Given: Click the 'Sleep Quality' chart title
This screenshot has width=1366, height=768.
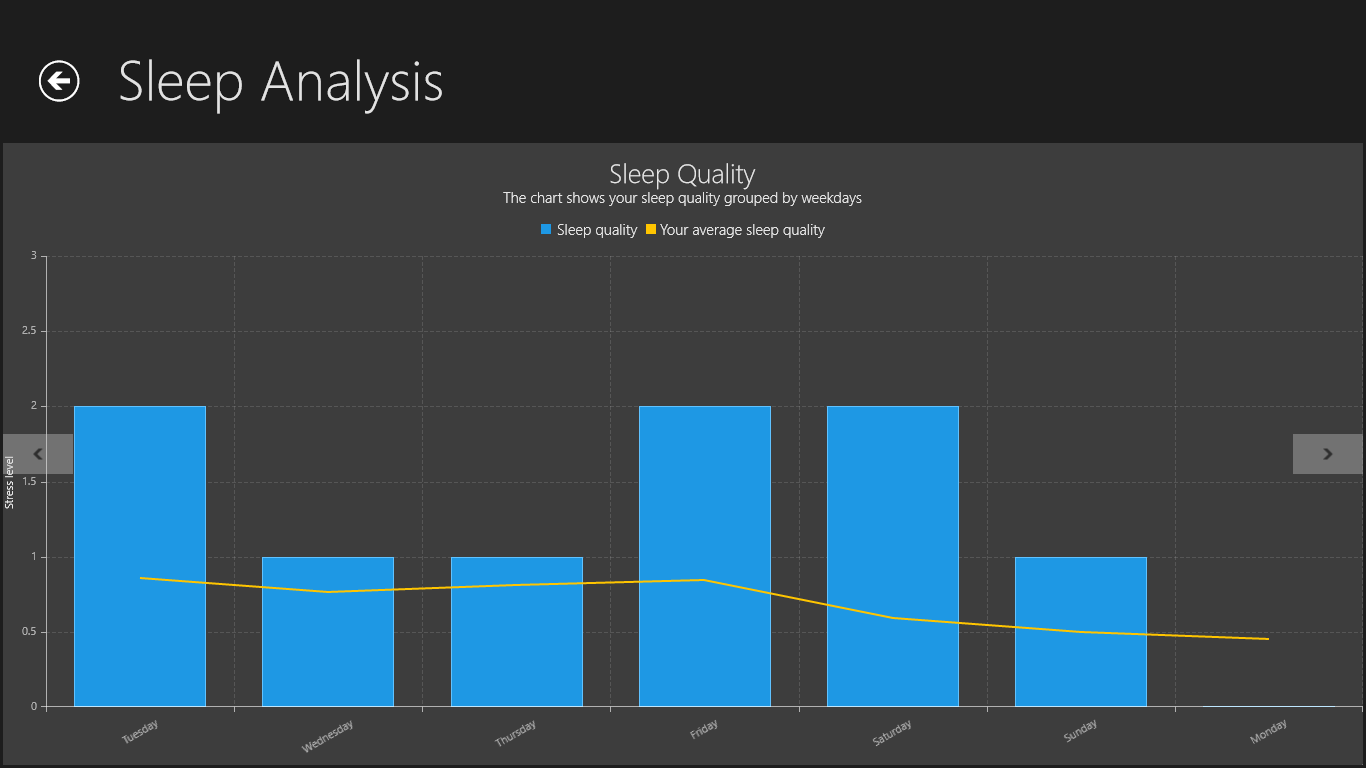Looking at the screenshot, I should 682,174.
